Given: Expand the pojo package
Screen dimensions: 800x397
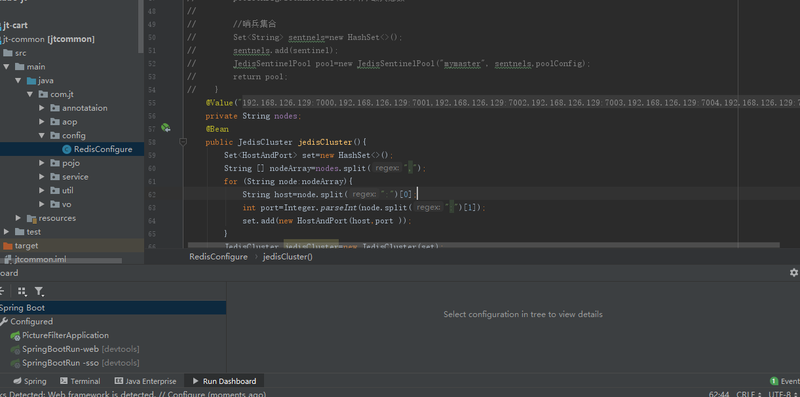Looking at the screenshot, I should (42, 163).
